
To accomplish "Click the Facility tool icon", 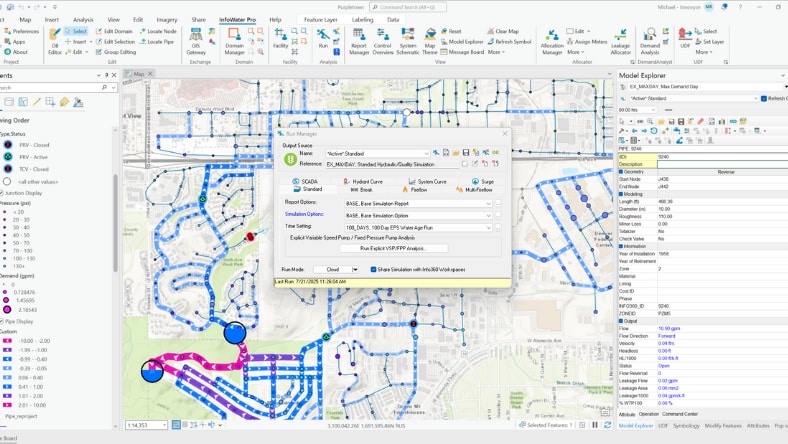I will [280, 38].
